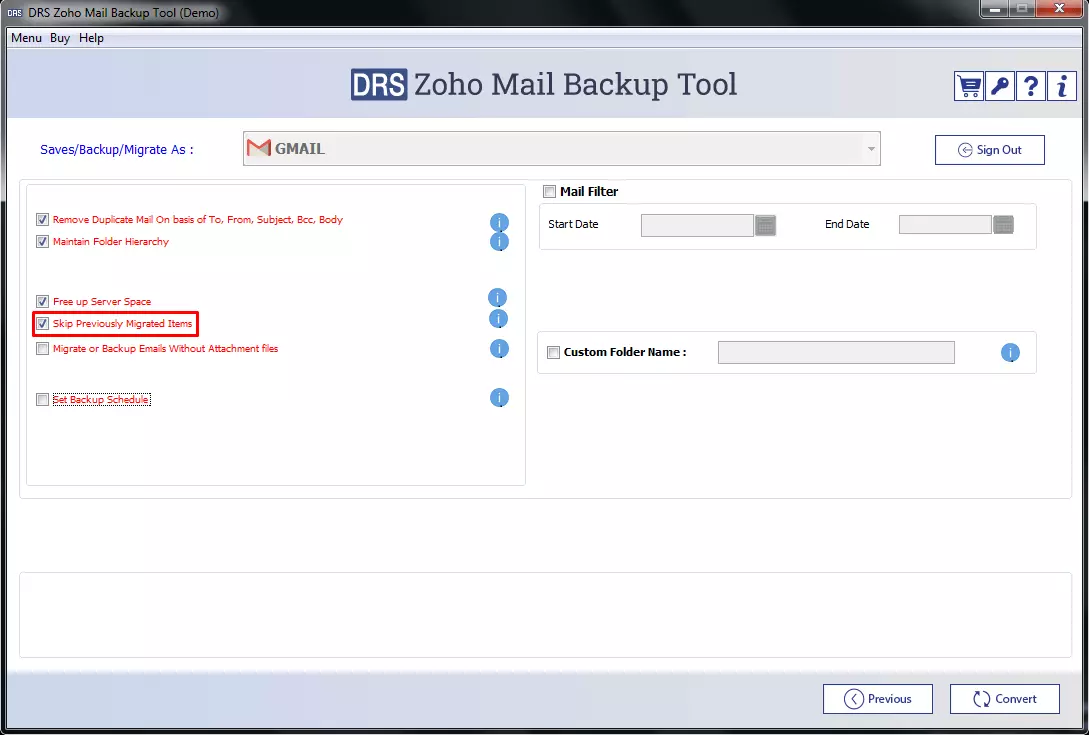The height and width of the screenshot is (735, 1089).
Task: Click info icon next to Free up Server Space
Action: [x=497, y=297]
